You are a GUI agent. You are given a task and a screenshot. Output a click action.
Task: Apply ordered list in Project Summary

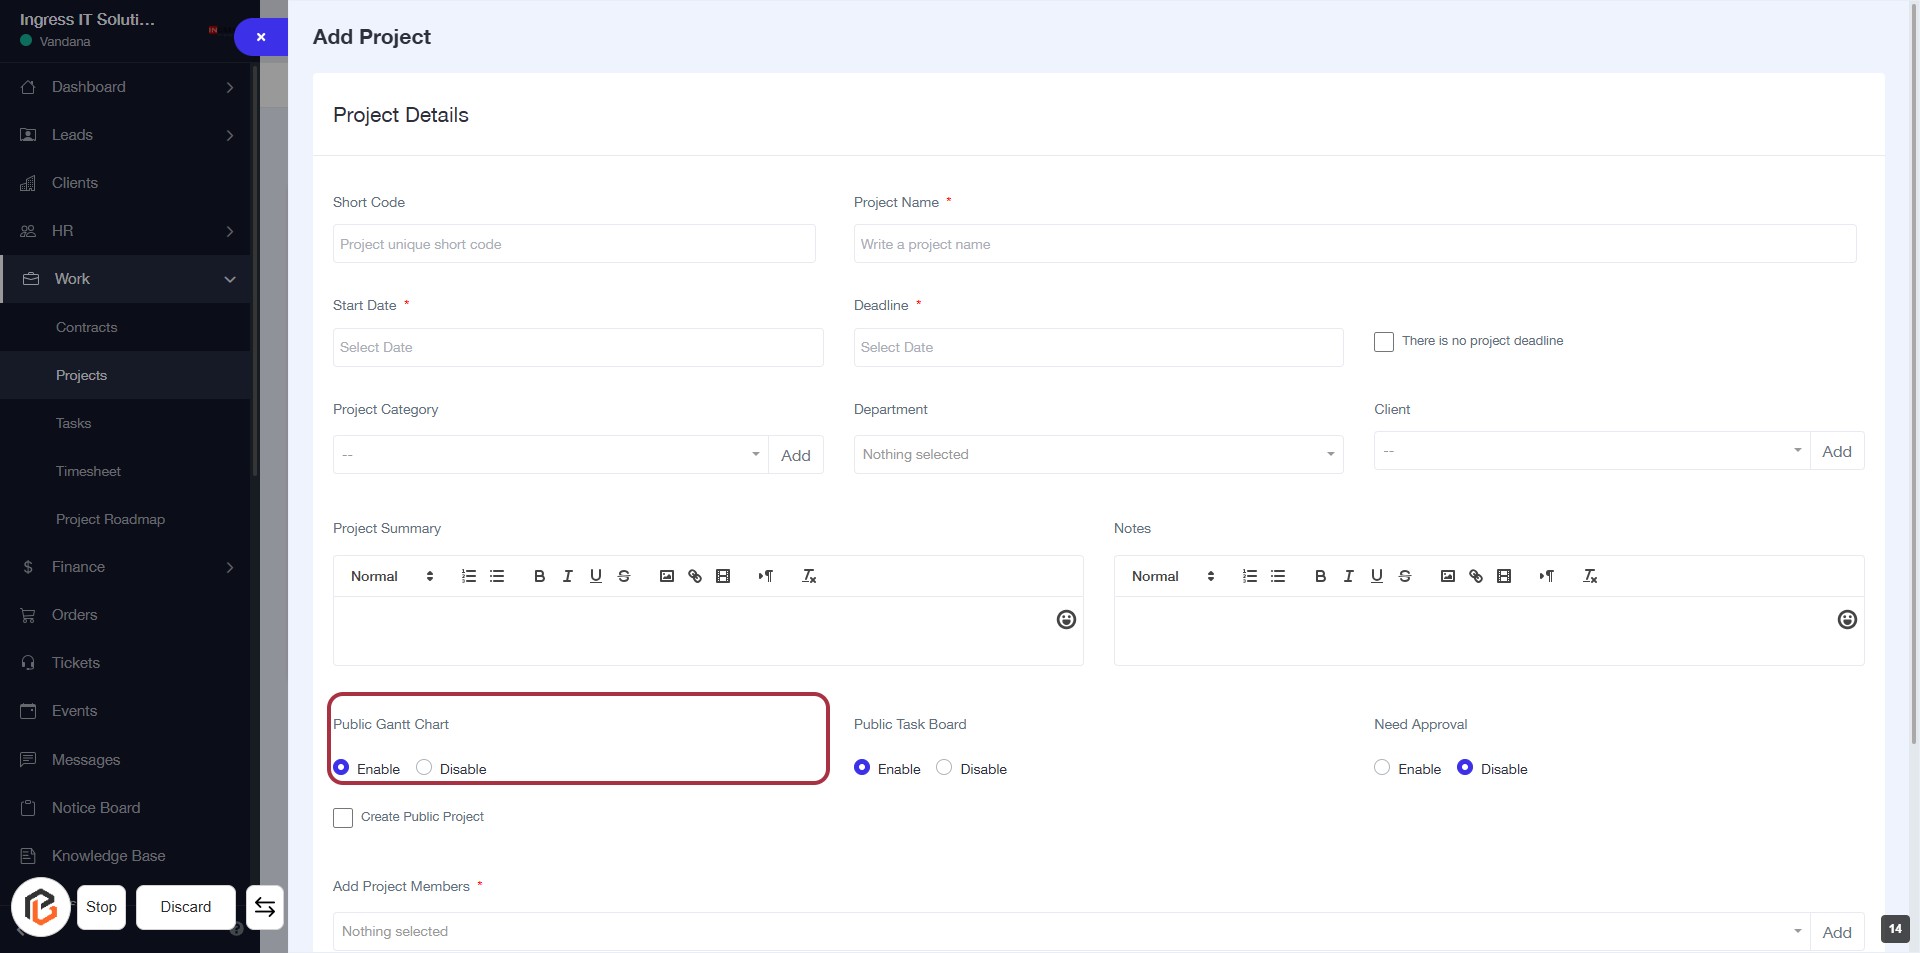pos(468,576)
